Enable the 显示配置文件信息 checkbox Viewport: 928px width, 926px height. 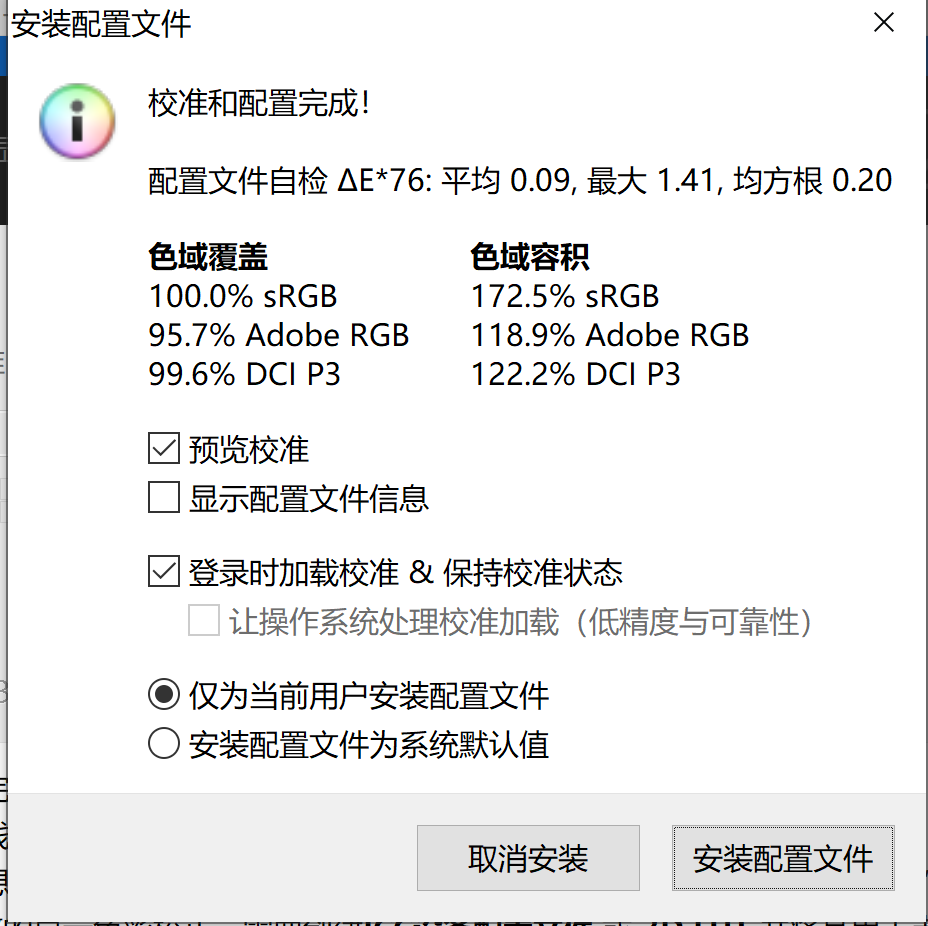(x=164, y=498)
